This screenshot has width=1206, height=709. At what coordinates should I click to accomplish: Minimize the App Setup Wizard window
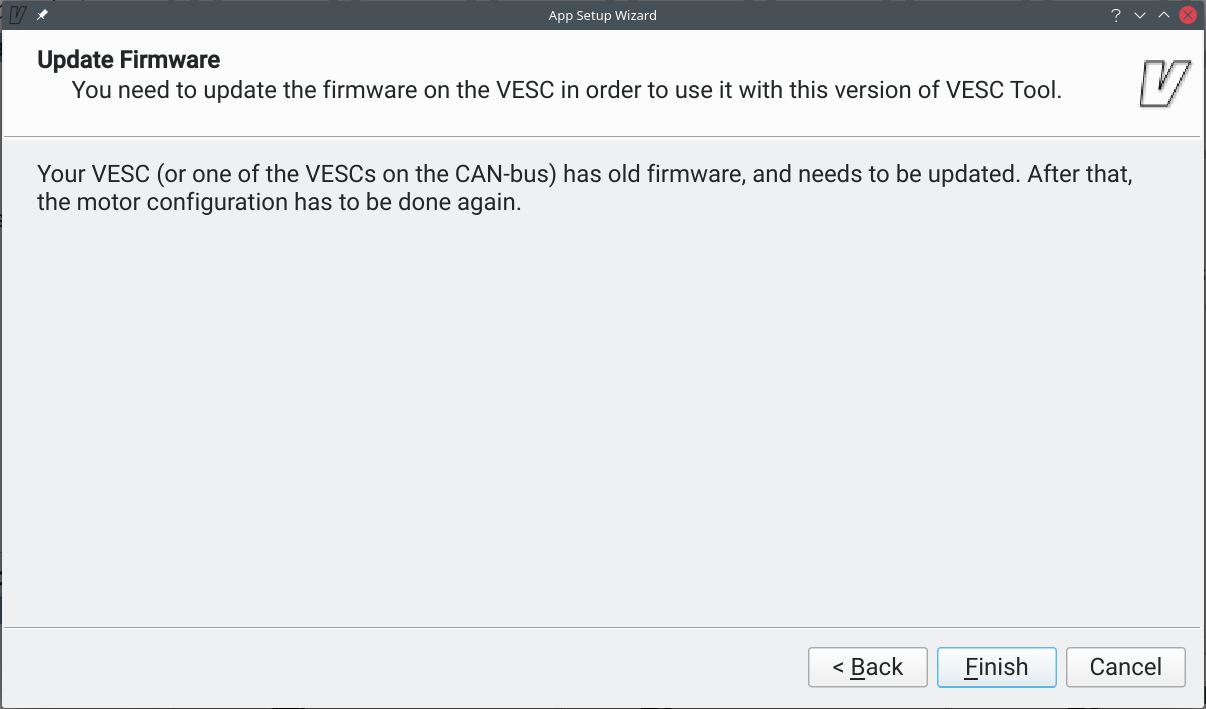(1140, 15)
